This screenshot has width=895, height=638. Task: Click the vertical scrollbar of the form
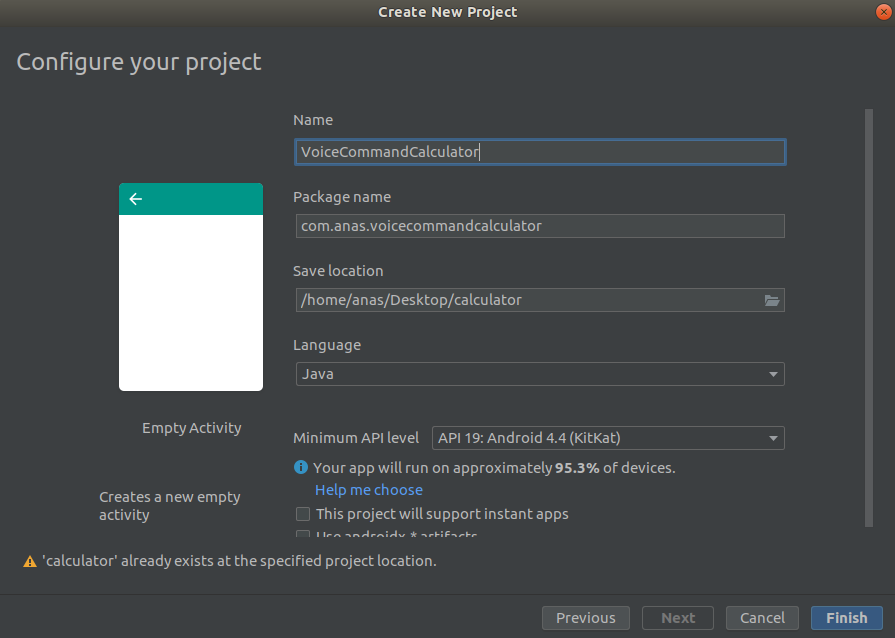pos(869,318)
